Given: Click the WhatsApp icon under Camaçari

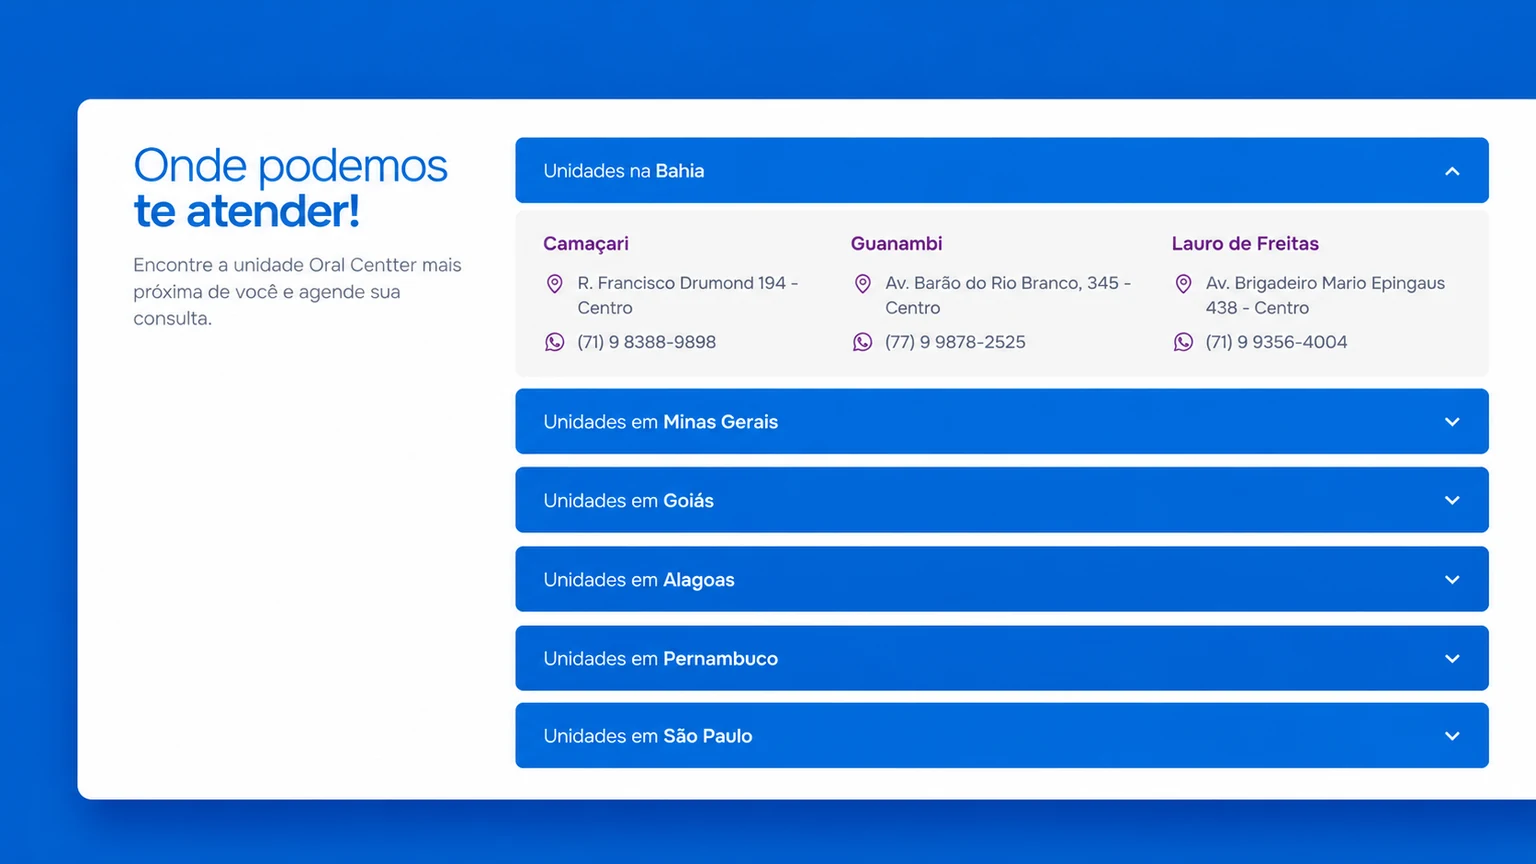Looking at the screenshot, I should coord(554,342).
